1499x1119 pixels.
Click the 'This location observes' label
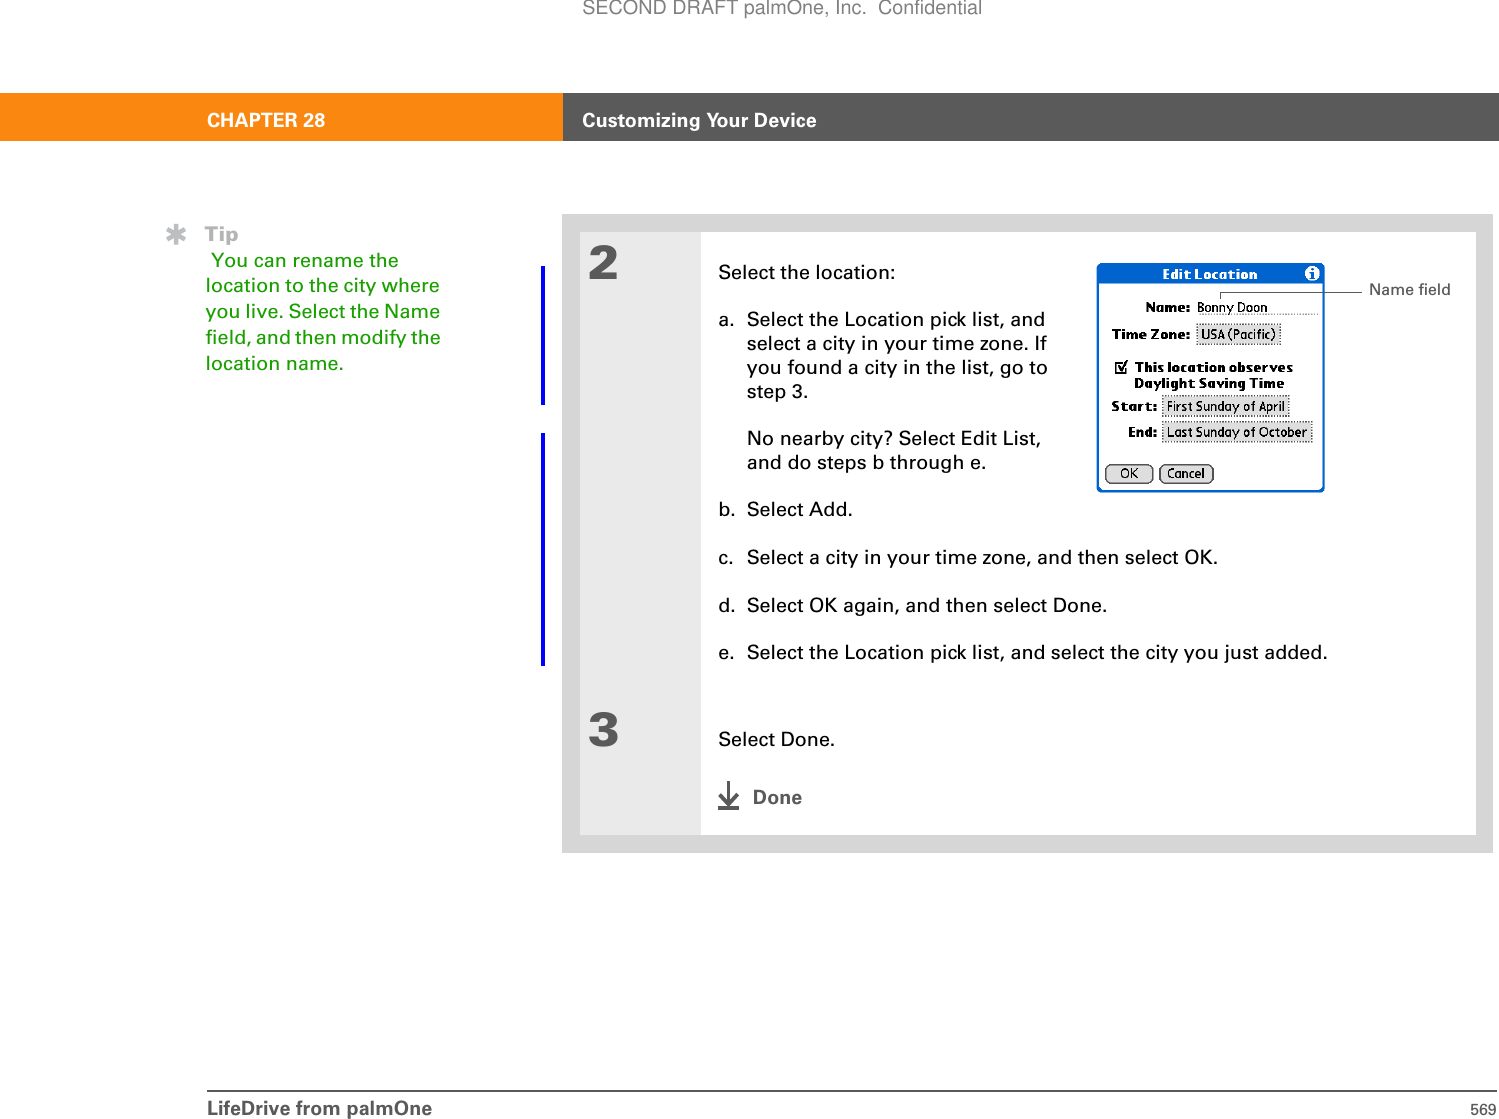(1213, 368)
